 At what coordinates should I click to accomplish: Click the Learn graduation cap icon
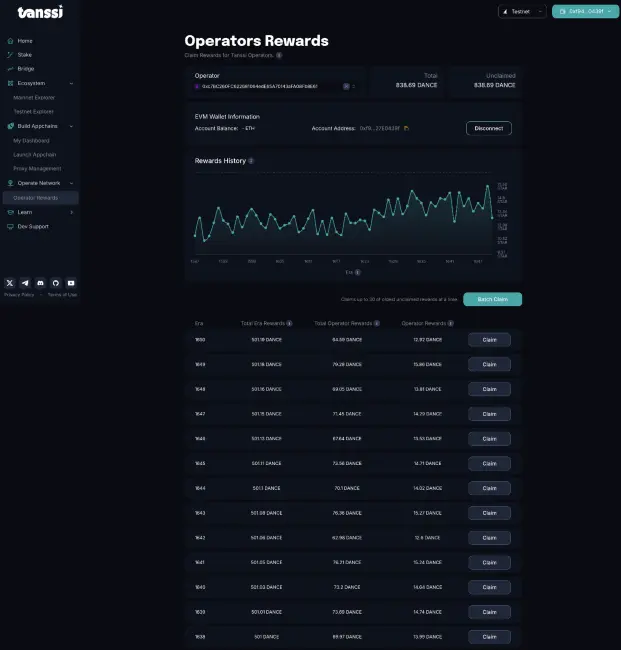(10, 212)
